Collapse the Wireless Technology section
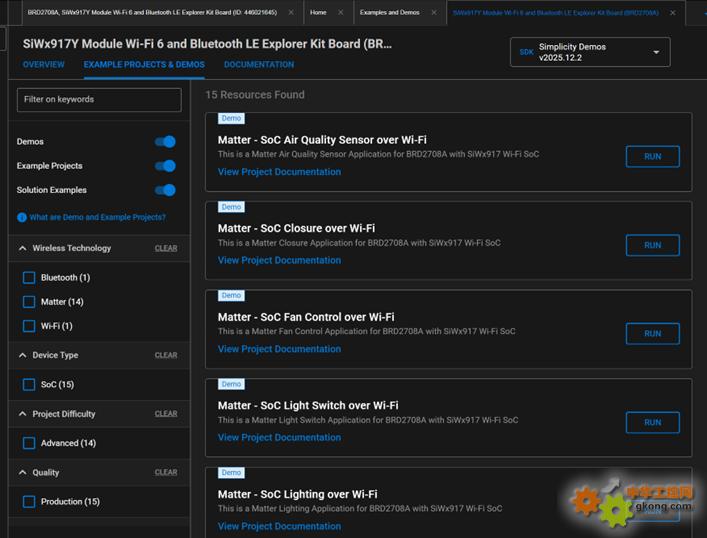Viewport: 707px width, 538px height. point(23,248)
